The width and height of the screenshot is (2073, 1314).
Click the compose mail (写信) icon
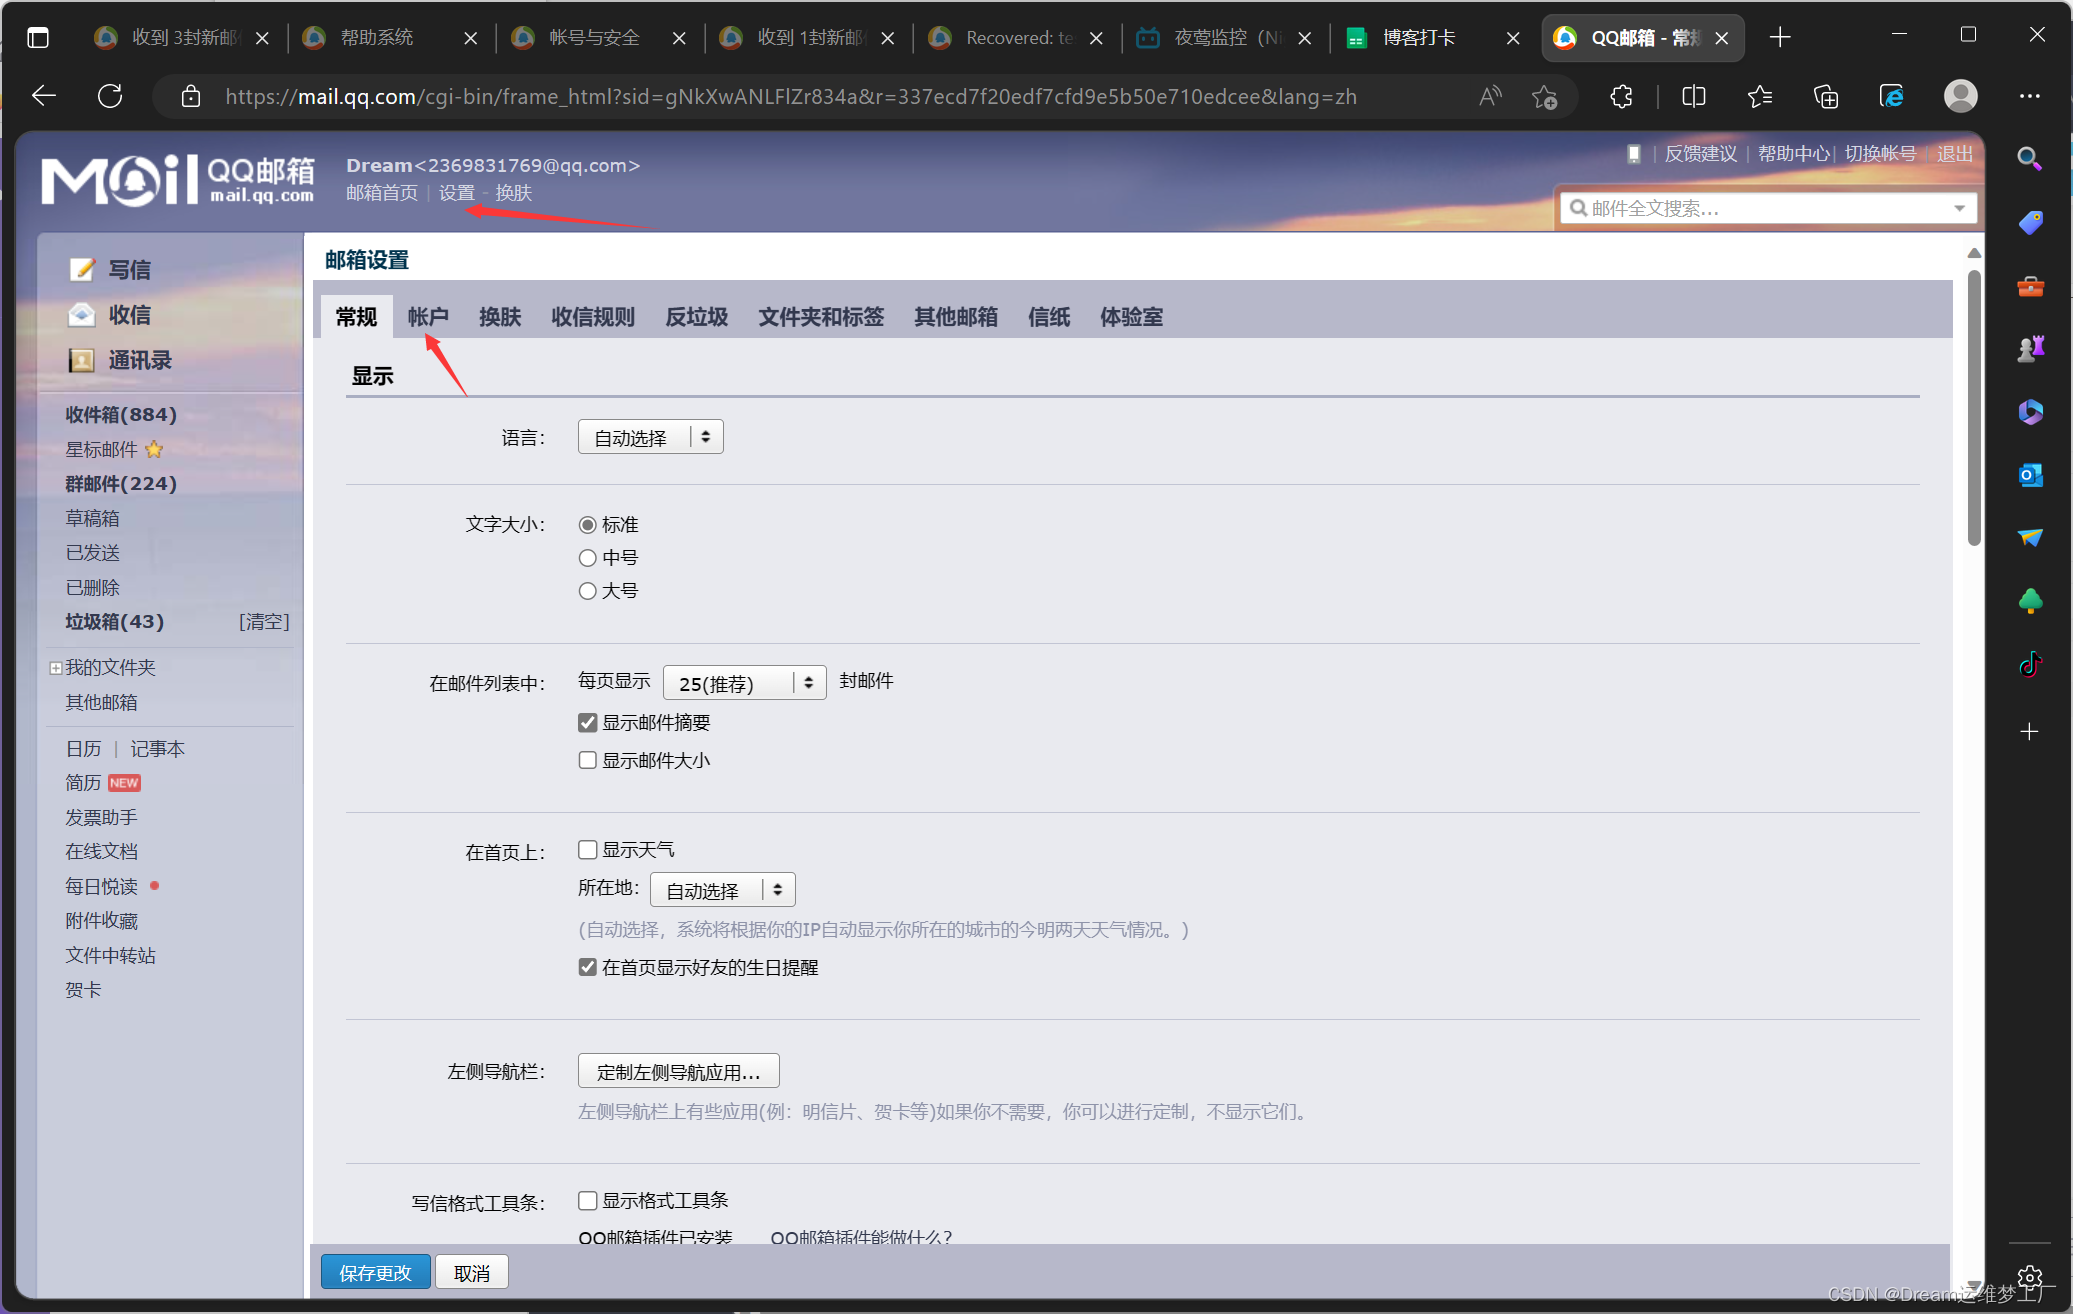[82, 269]
